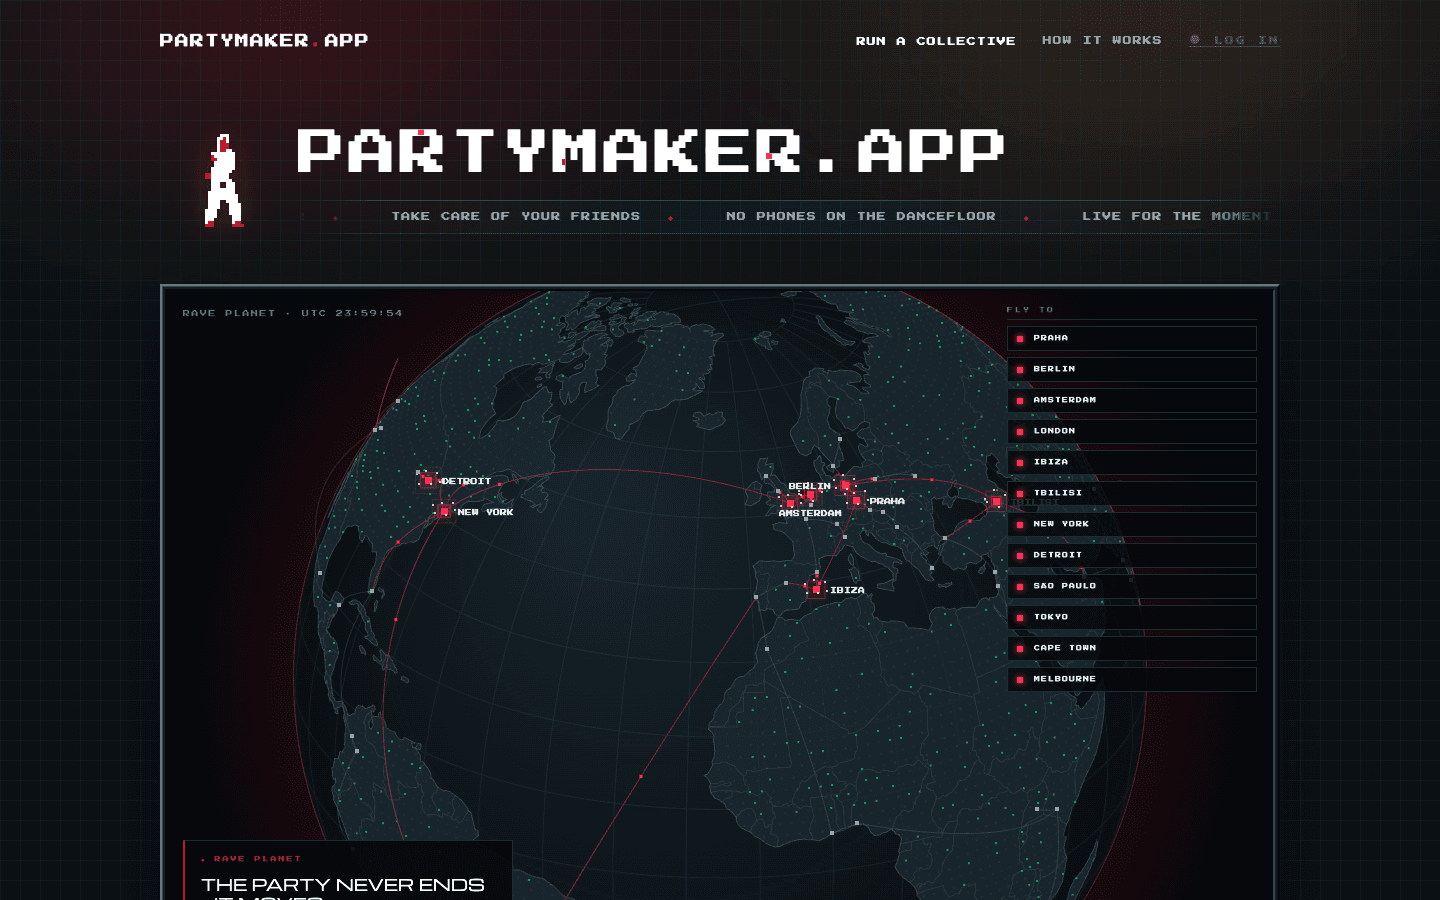
Task: Select London in Fly To list
Action: click(x=1132, y=431)
